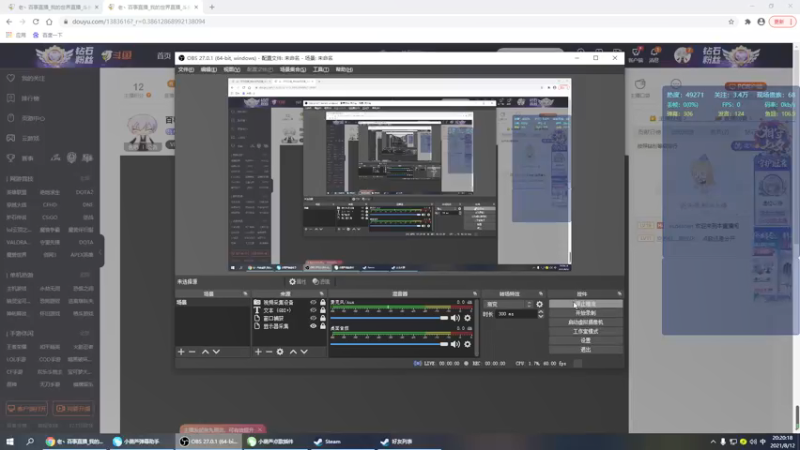Add a new source with plus button

pyautogui.click(x=258, y=352)
